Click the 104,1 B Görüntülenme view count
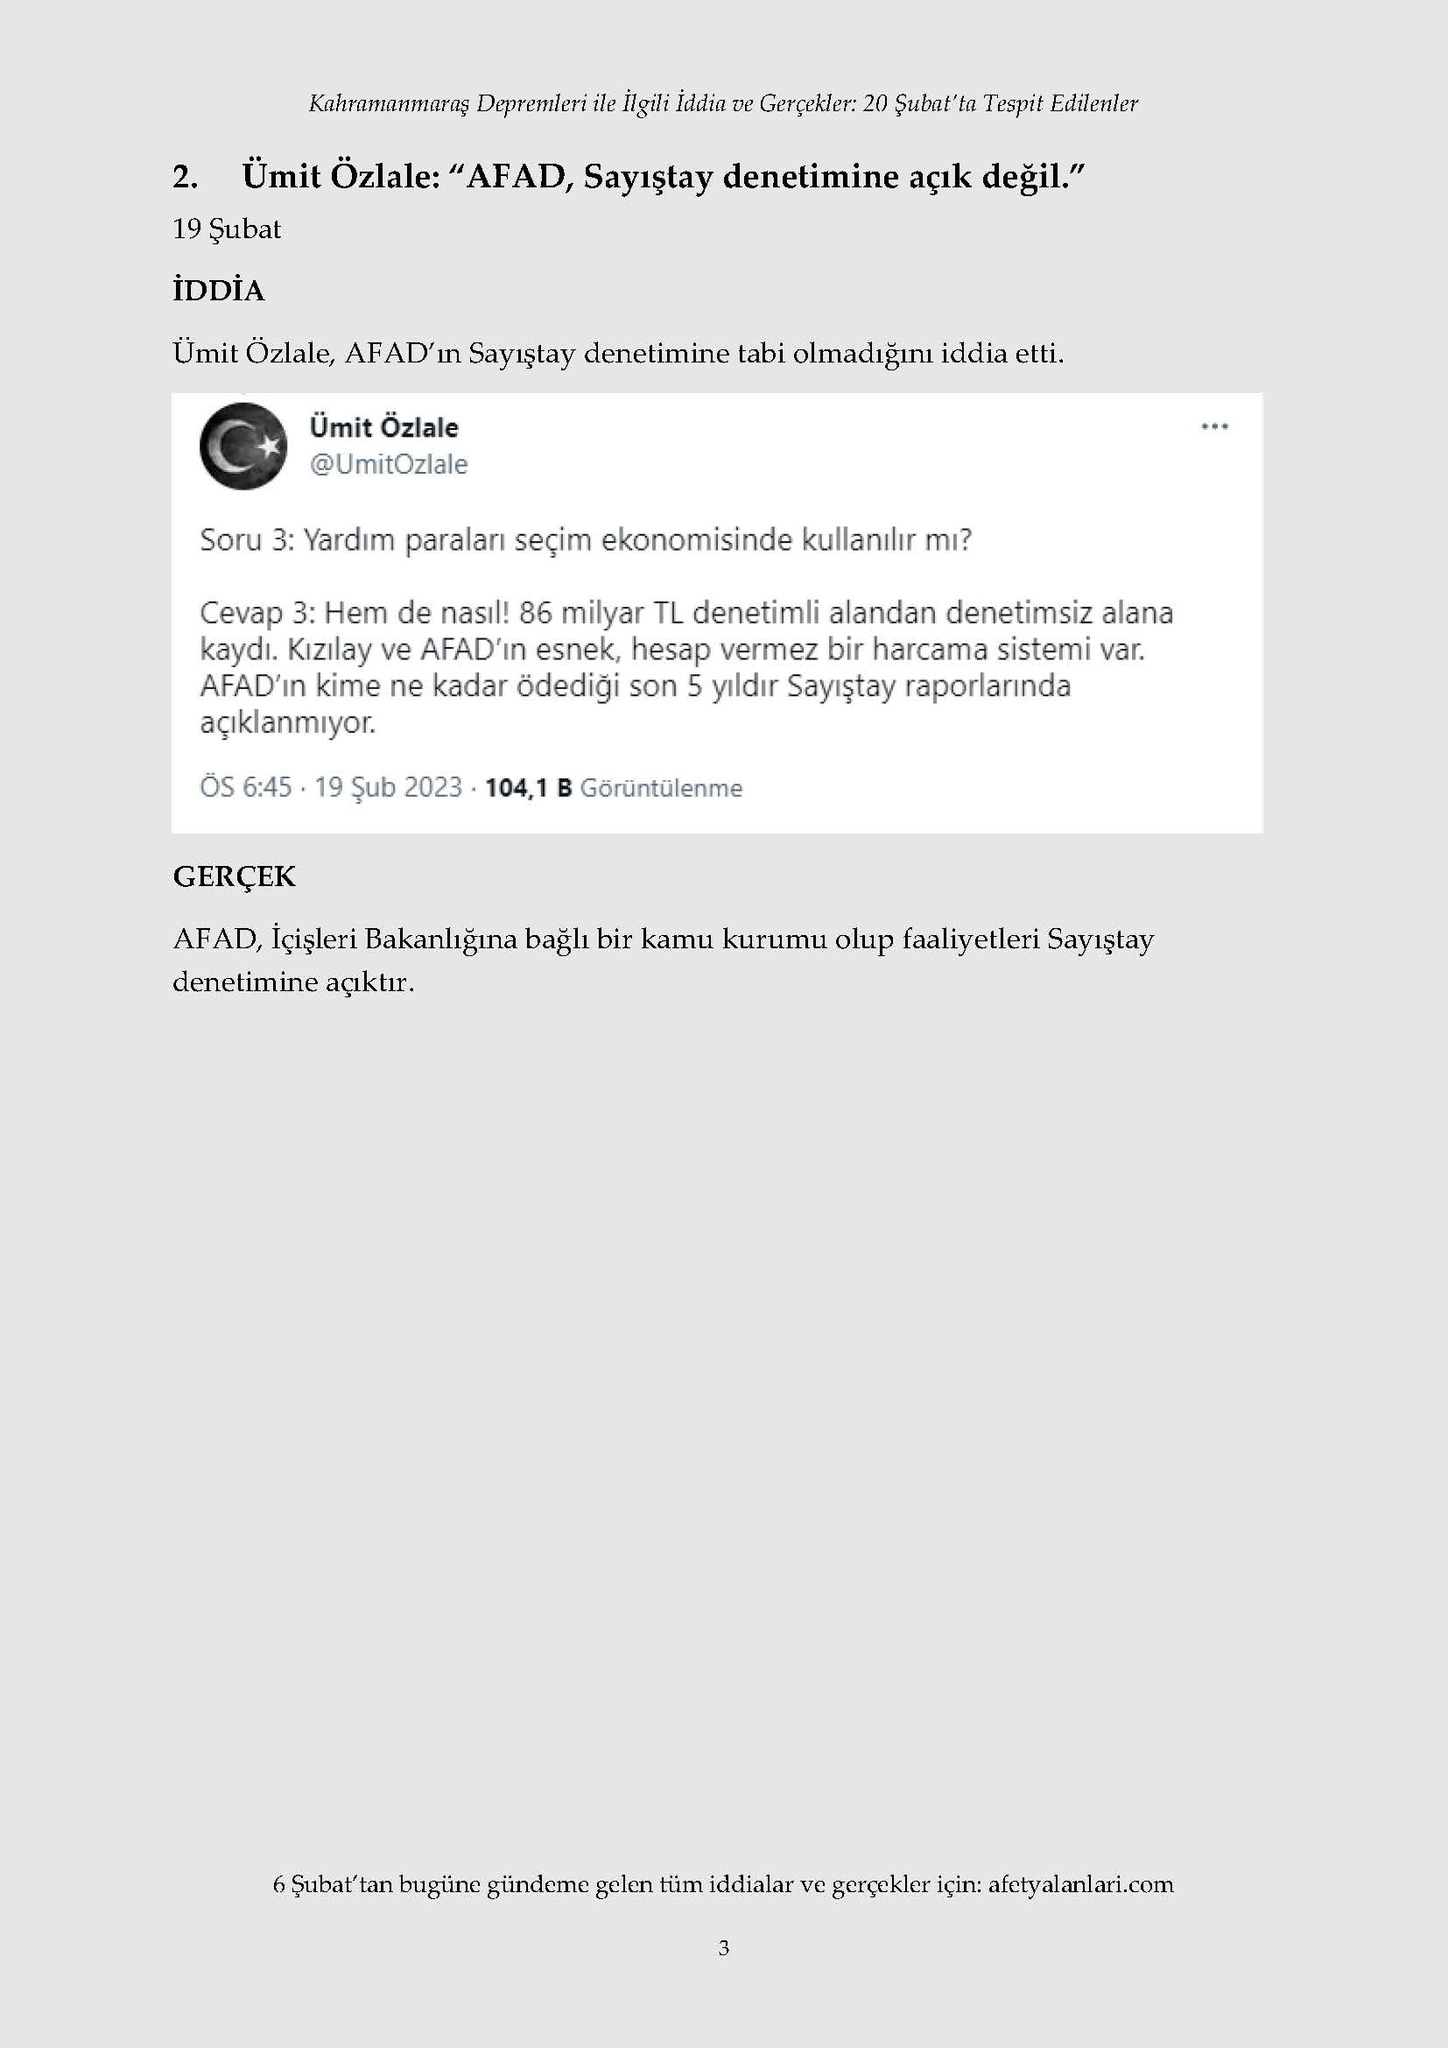 tap(614, 788)
